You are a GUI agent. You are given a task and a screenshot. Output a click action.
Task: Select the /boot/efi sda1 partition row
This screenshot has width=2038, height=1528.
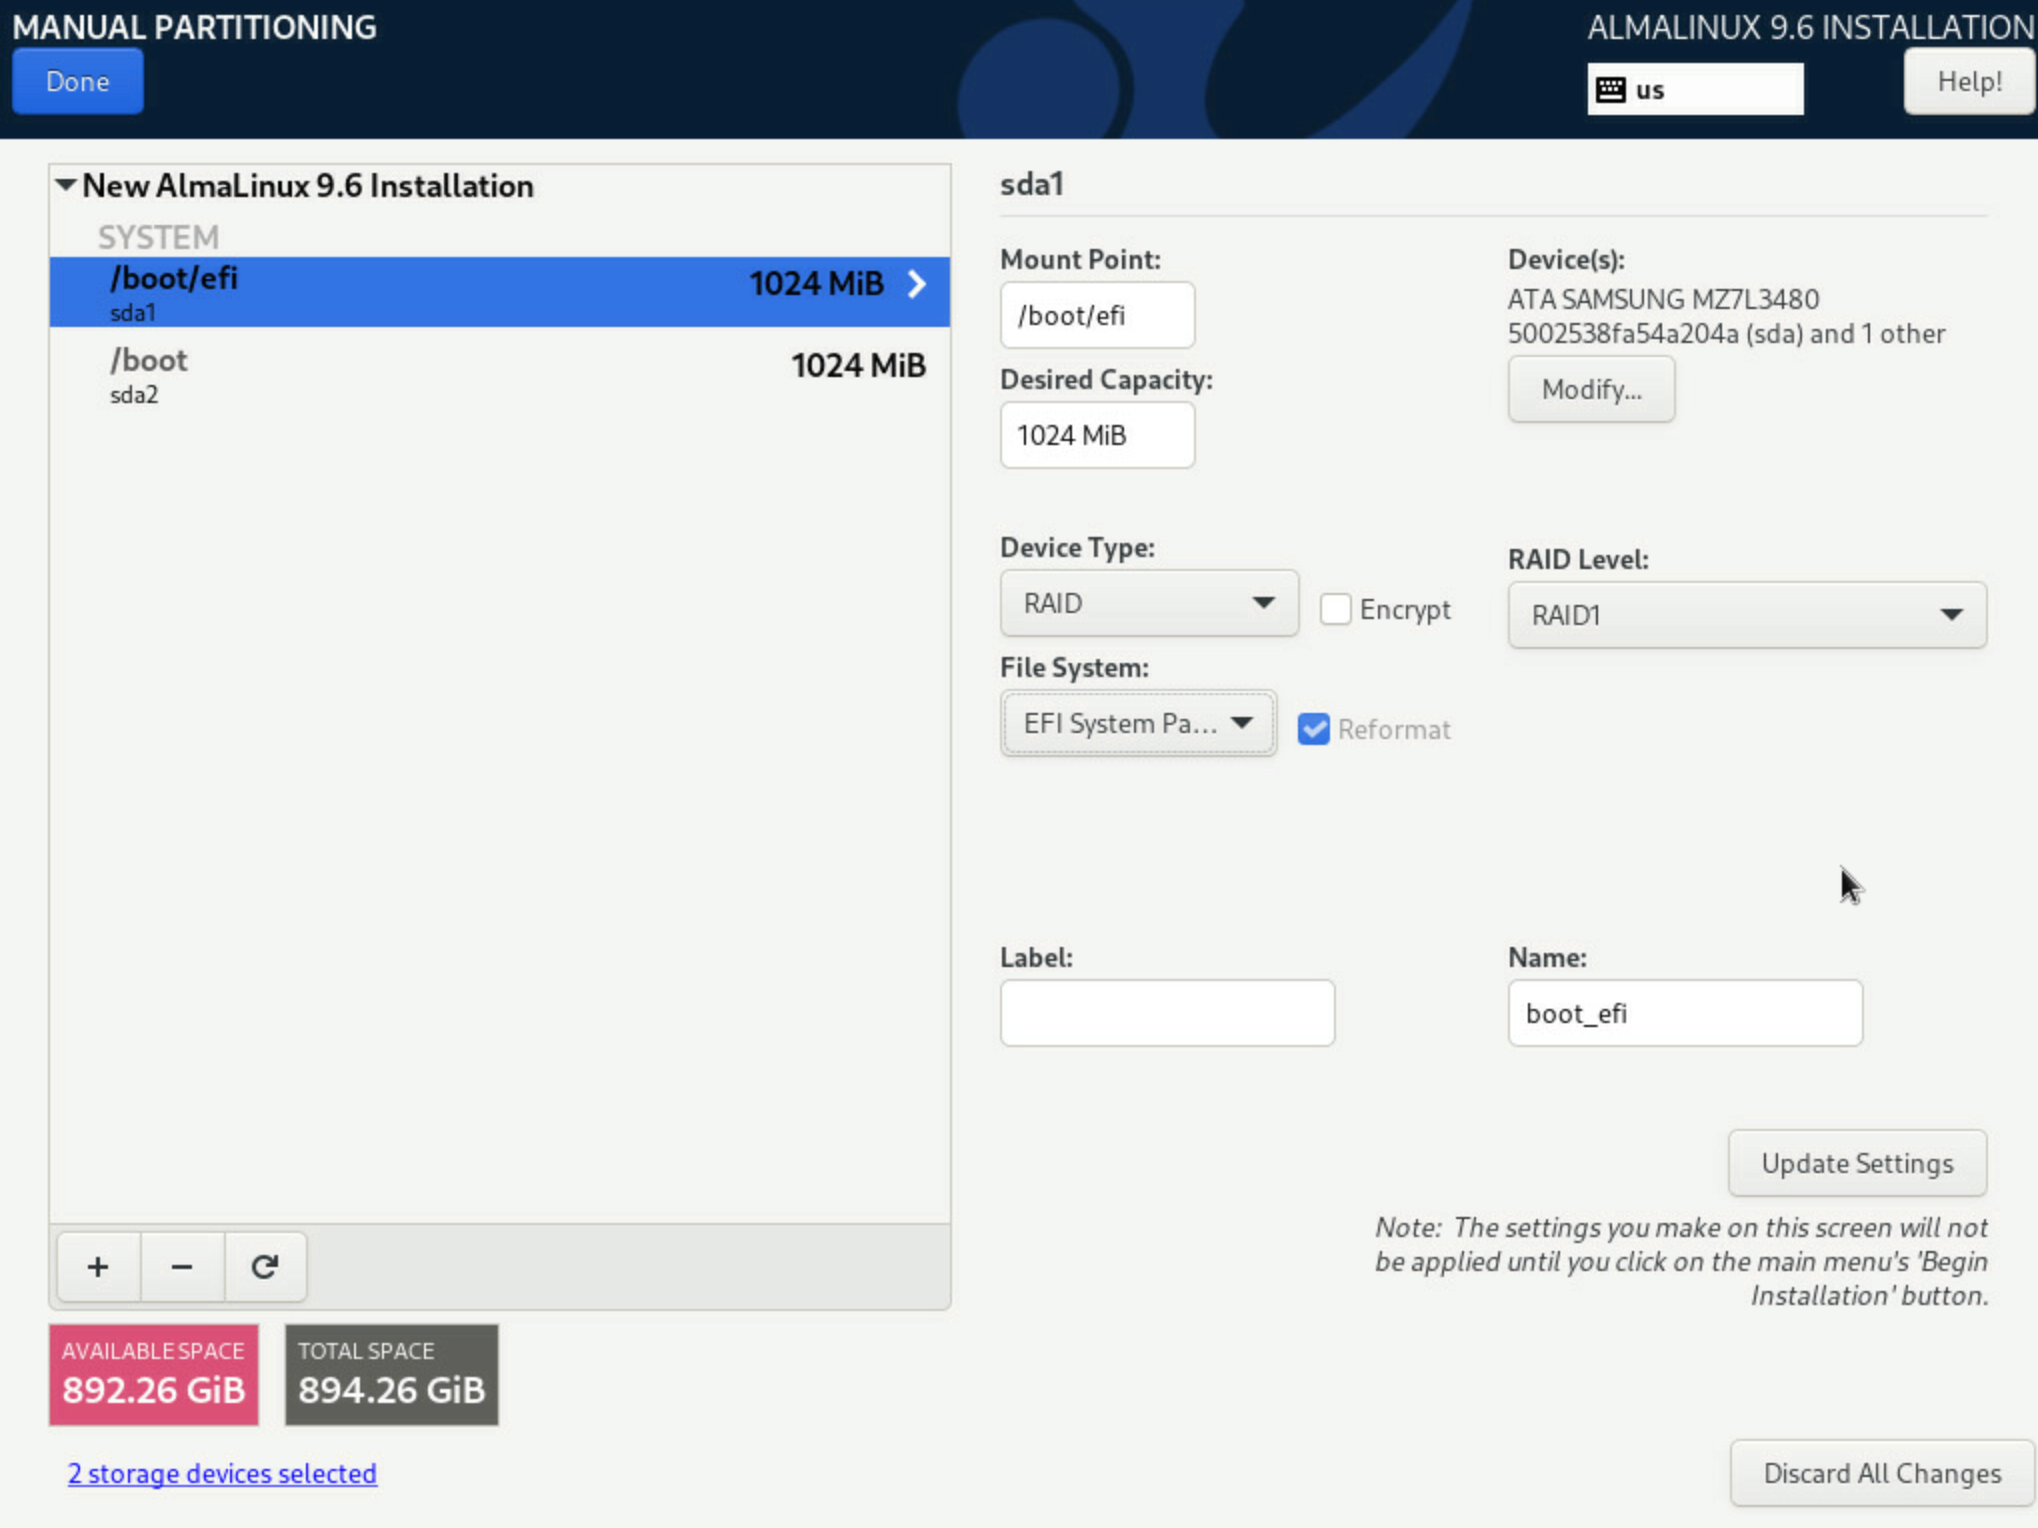(499, 292)
